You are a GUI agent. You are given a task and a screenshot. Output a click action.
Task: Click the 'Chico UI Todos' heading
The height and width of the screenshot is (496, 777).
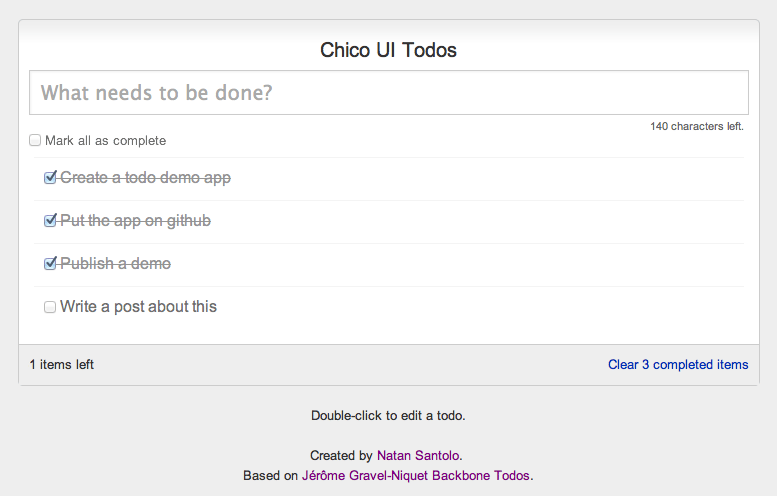(x=388, y=50)
